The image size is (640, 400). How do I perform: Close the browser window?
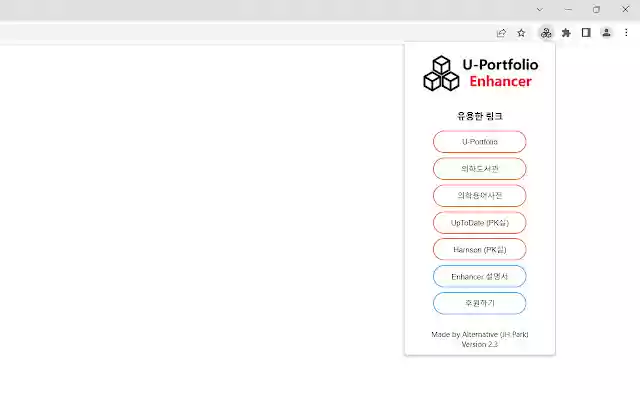tap(625, 9)
